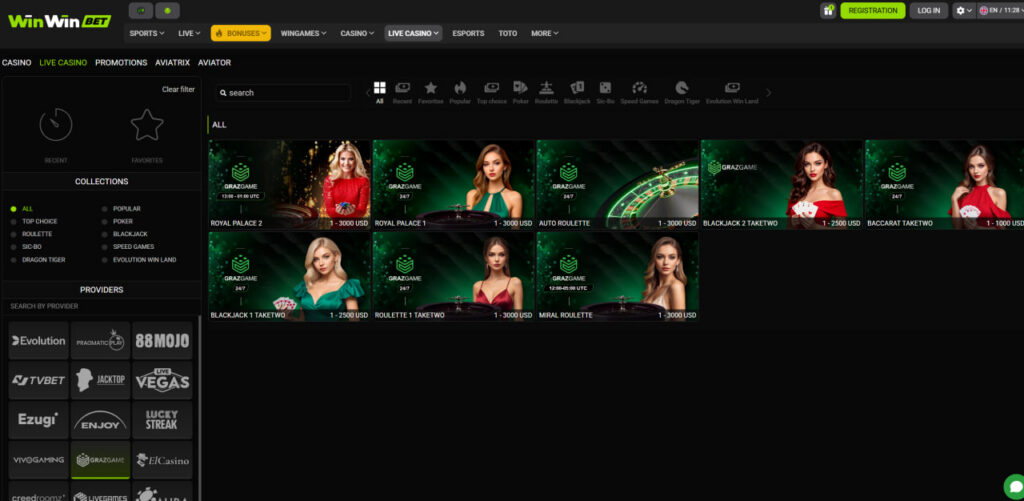Filter by Live Vegas provider logo
This screenshot has width=1024, height=501.
162,380
